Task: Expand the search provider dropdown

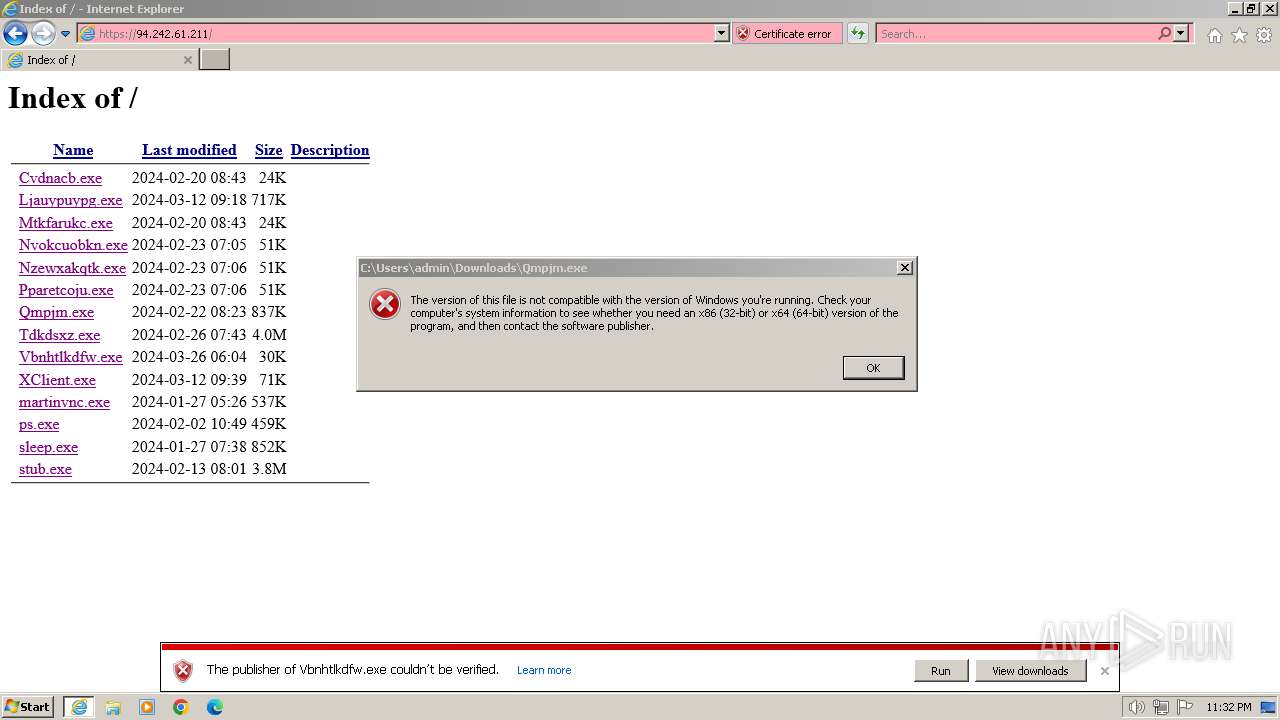Action: (x=1181, y=33)
